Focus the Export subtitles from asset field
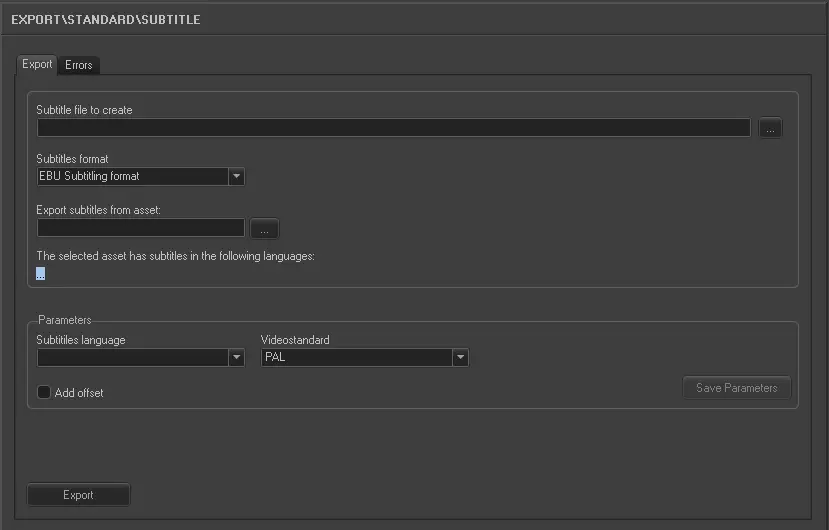 click(140, 228)
